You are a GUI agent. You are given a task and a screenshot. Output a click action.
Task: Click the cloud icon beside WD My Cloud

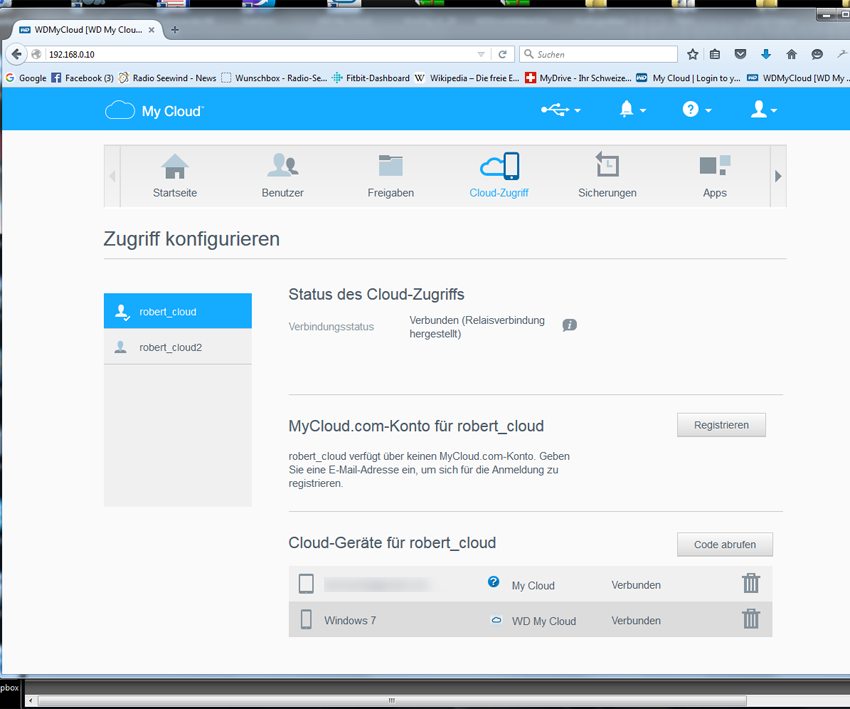point(496,620)
